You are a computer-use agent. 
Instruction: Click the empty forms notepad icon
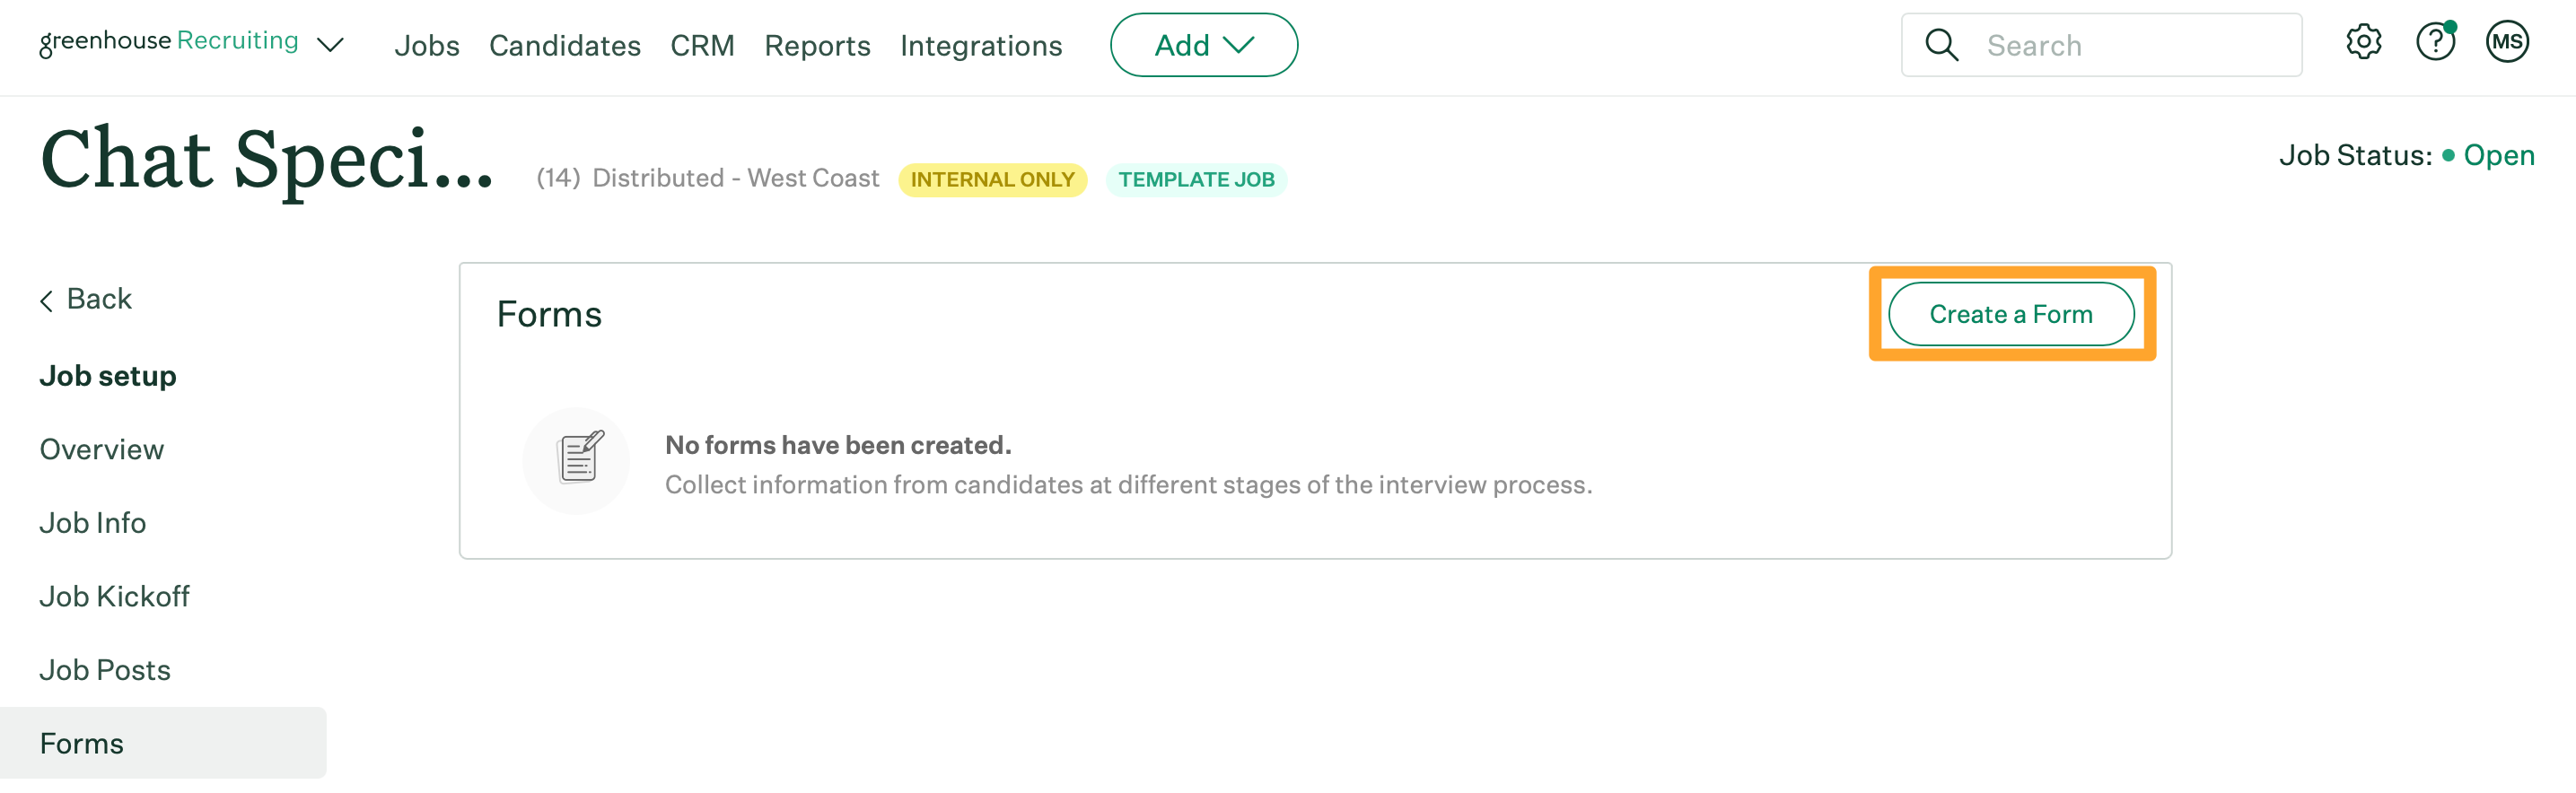pyautogui.click(x=578, y=460)
